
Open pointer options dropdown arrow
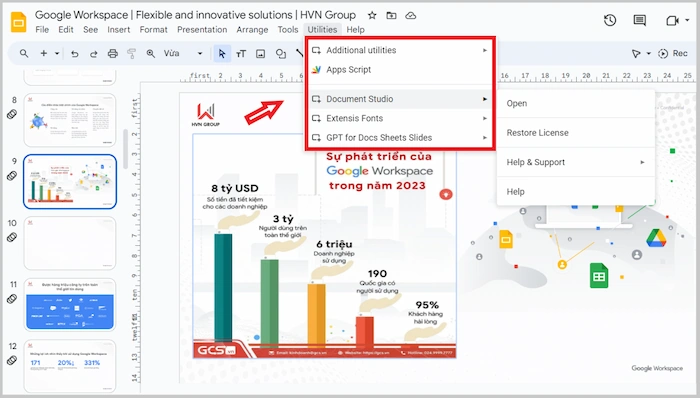pos(648,54)
